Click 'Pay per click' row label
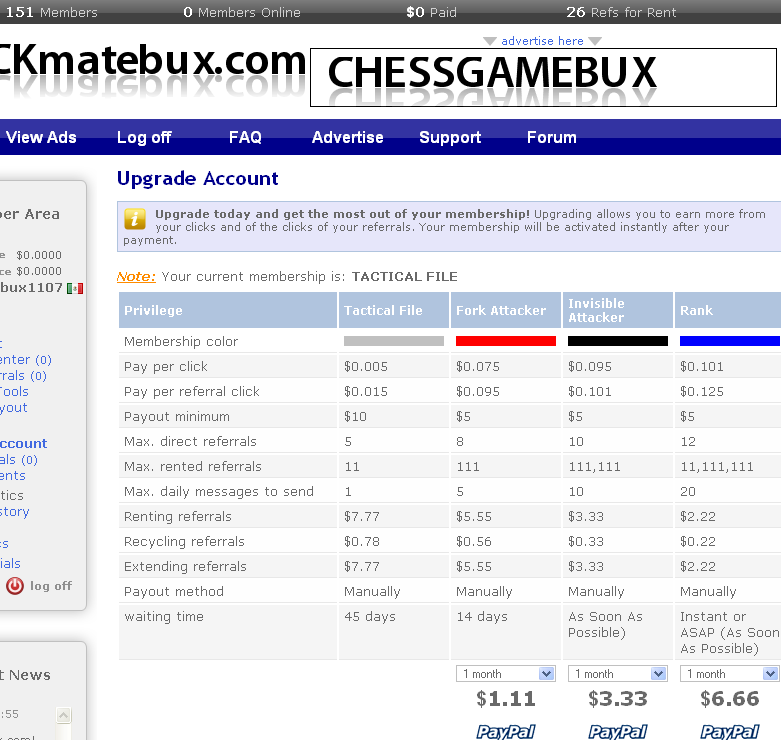This screenshot has height=740, width=781. tap(166, 367)
